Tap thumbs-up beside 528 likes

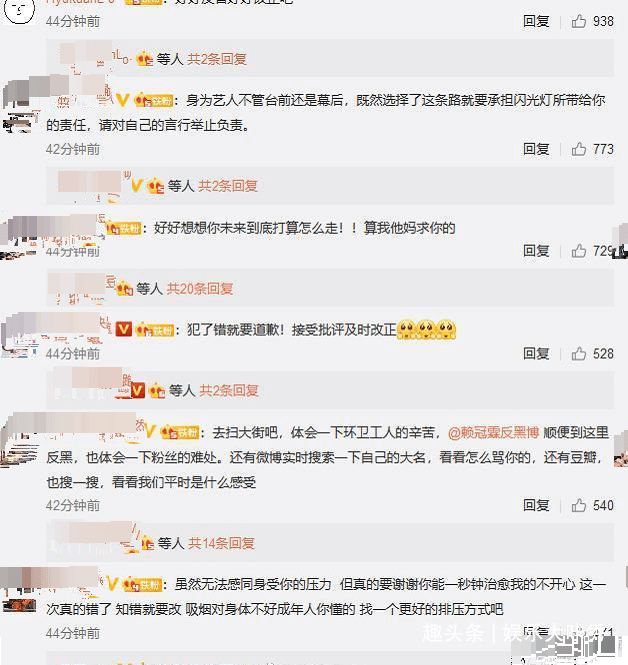pyautogui.click(x=578, y=354)
